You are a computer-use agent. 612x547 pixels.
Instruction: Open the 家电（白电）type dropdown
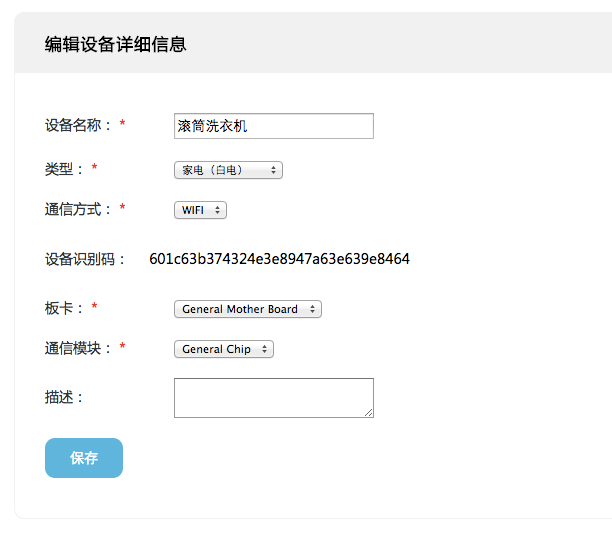(228, 170)
